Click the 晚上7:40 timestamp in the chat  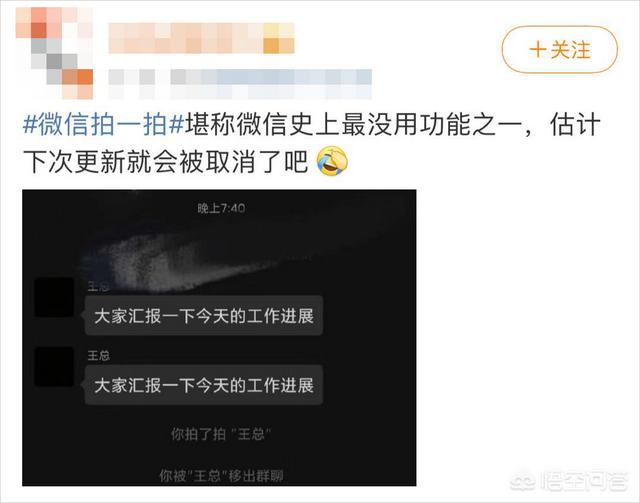[x=221, y=209]
